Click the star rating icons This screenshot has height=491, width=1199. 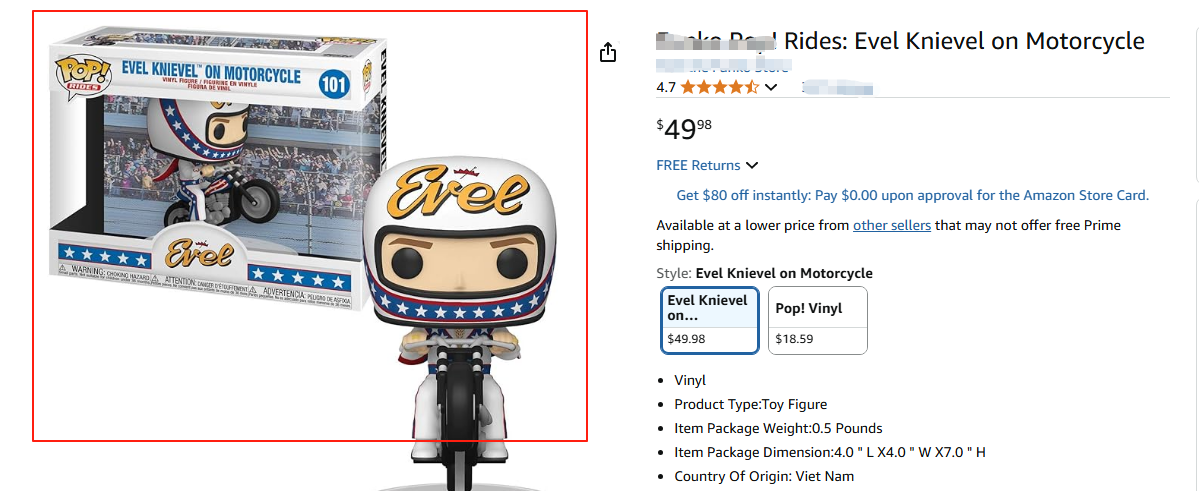(x=720, y=87)
